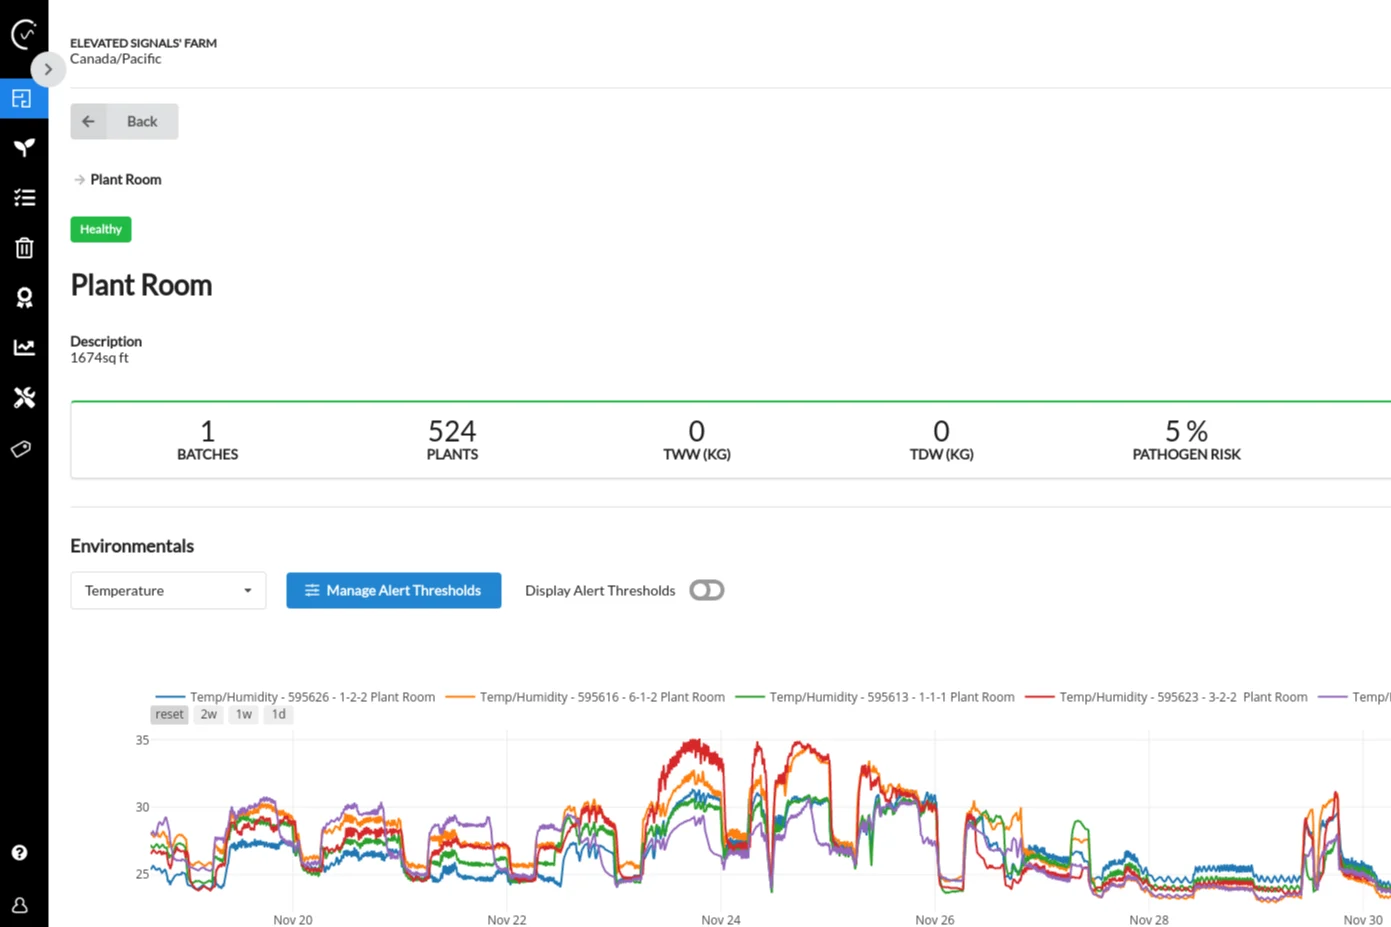Image resolution: width=1391 pixels, height=927 pixels.
Task: Click the Nov 28 axis label
Action: tap(1148, 919)
